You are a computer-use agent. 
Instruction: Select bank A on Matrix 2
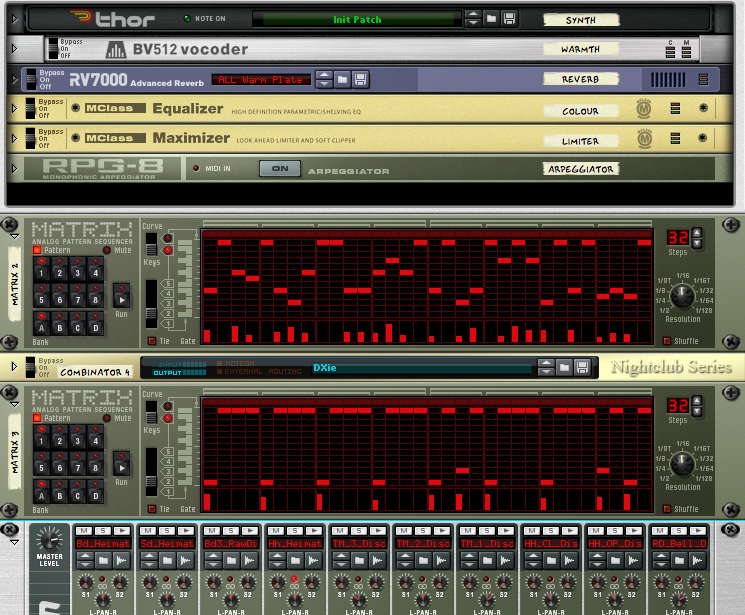pyautogui.click(x=41, y=322)
